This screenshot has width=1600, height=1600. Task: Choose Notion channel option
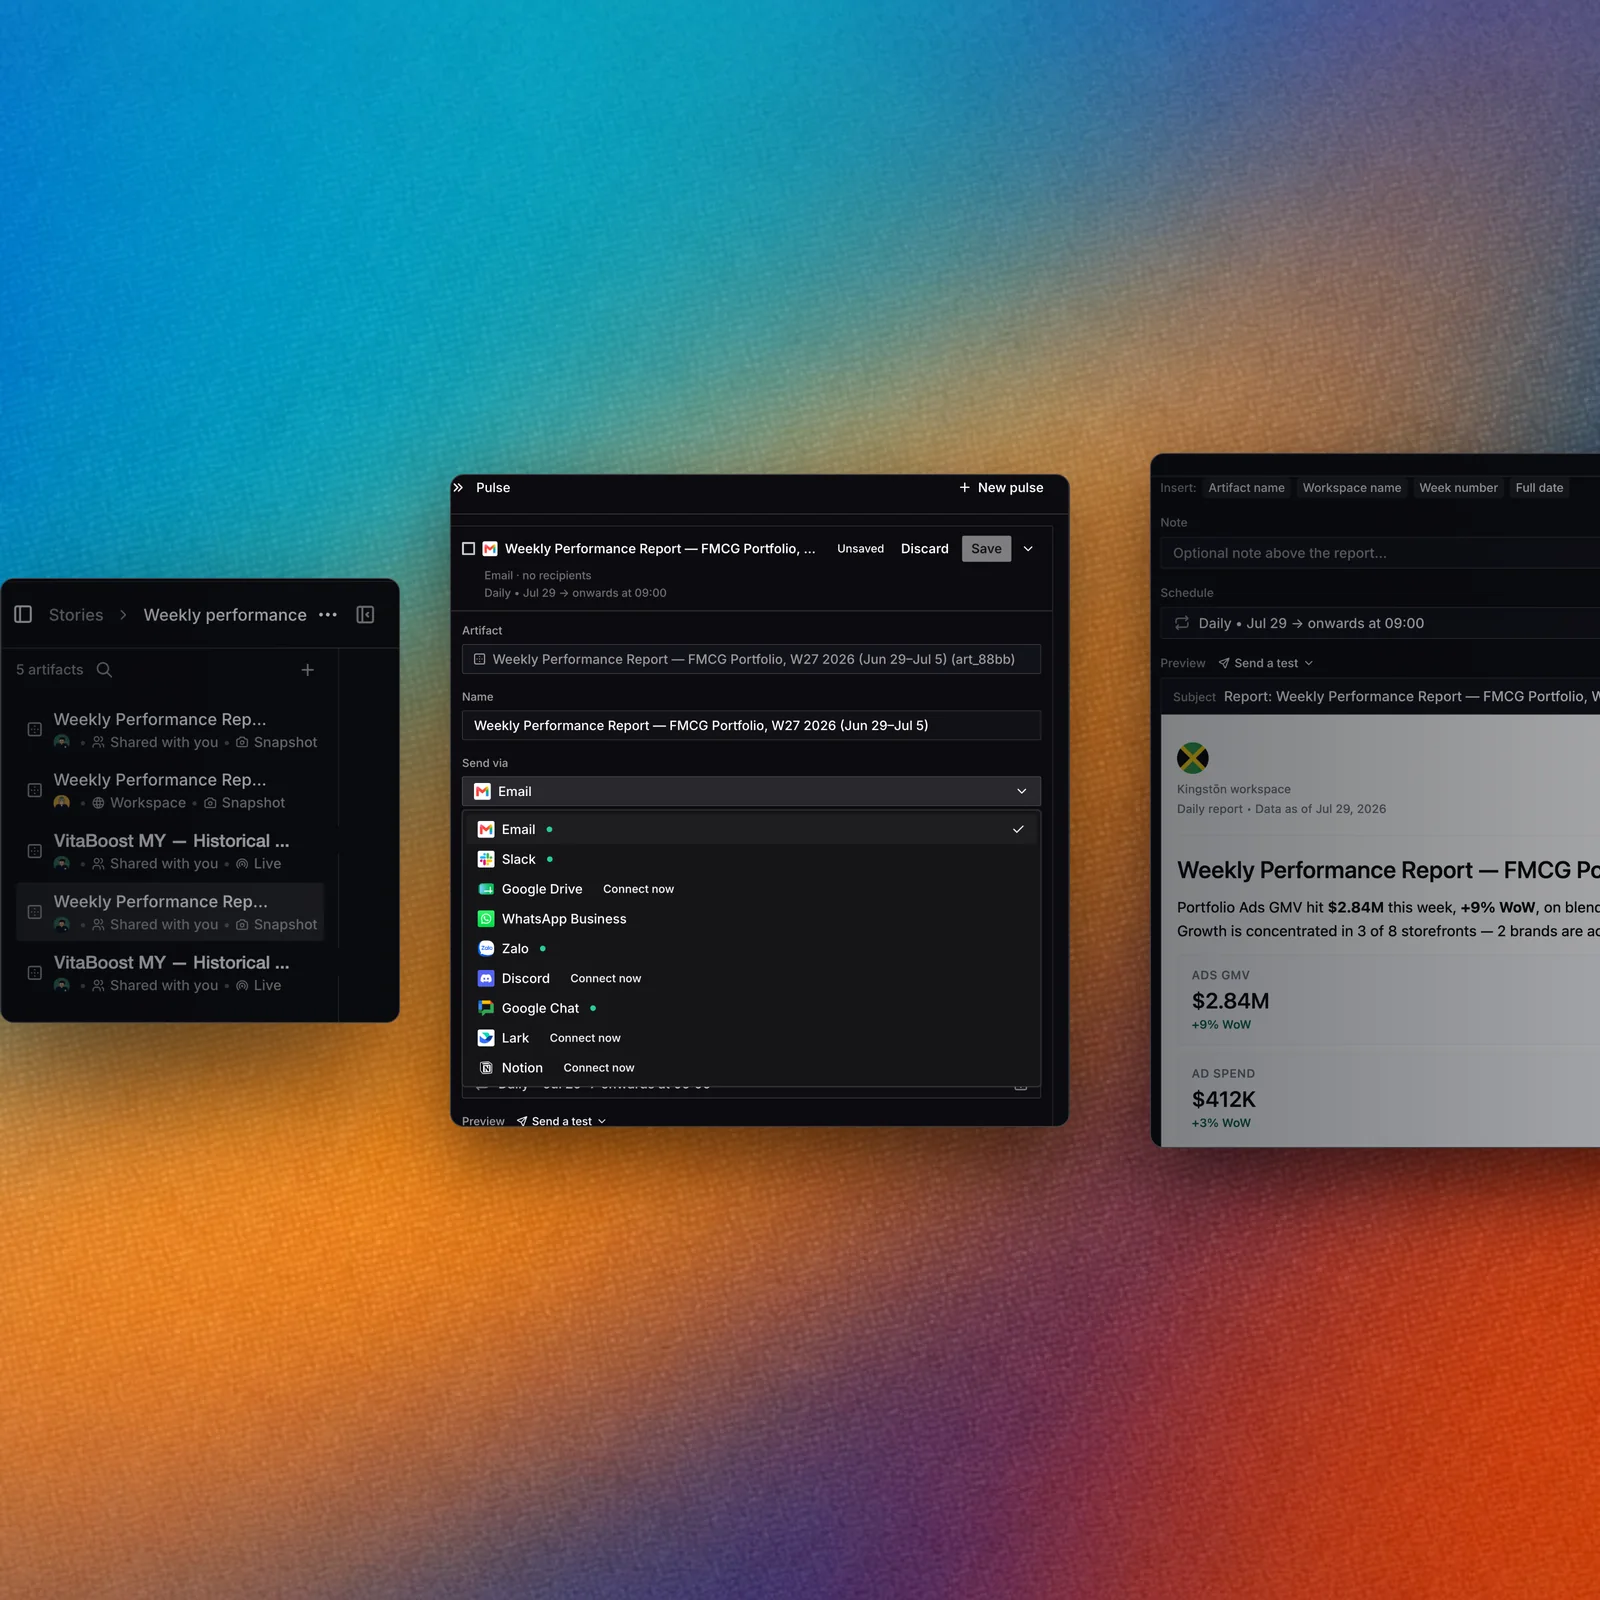[x=751, y=1068]
